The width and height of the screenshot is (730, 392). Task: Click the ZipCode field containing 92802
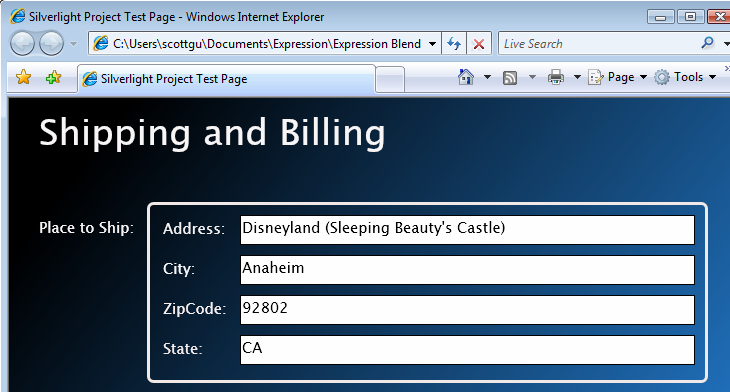pyautogui.click(x=467, y=310)
